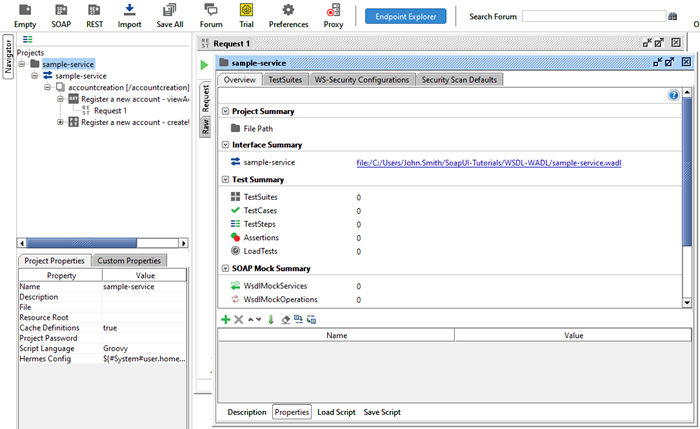Select the Custom Properties tab

coord(129,261)
